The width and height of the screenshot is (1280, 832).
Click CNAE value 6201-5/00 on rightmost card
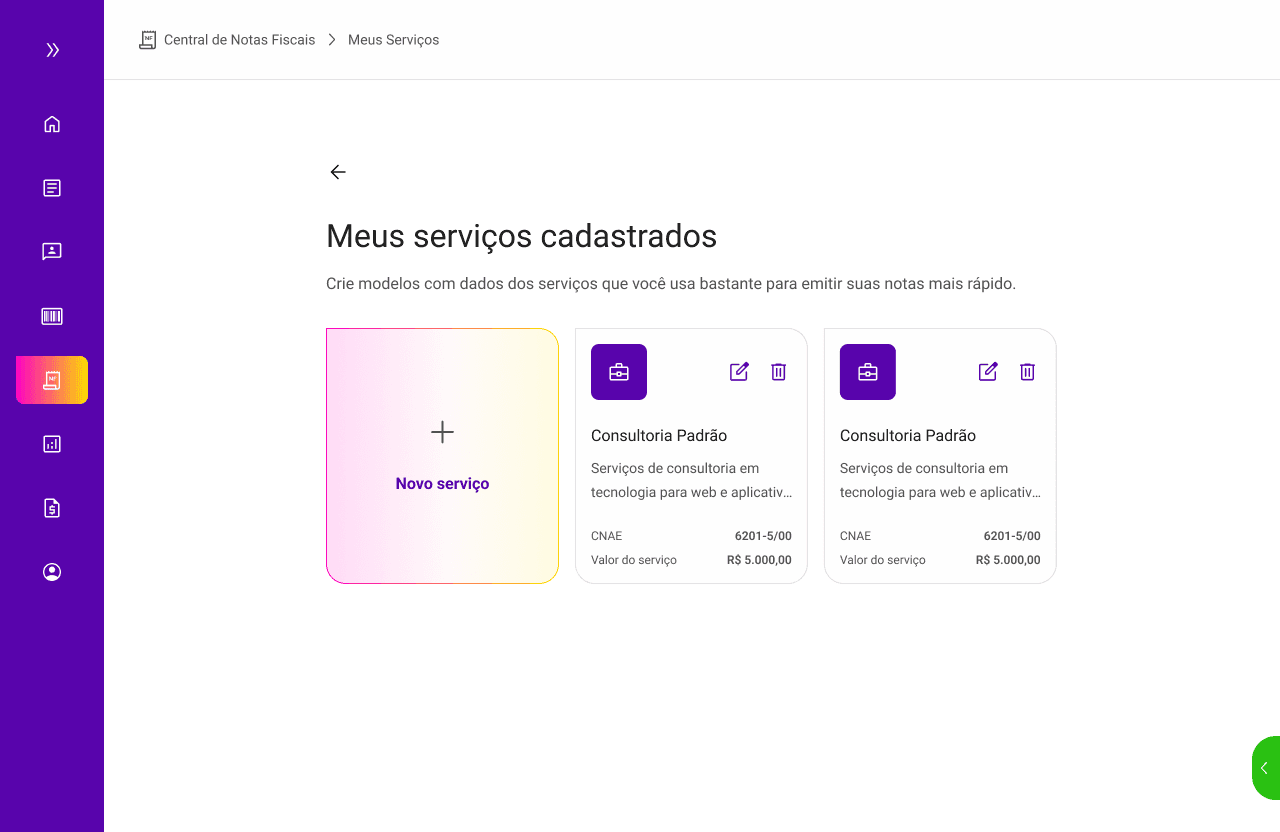[1012, 536]
